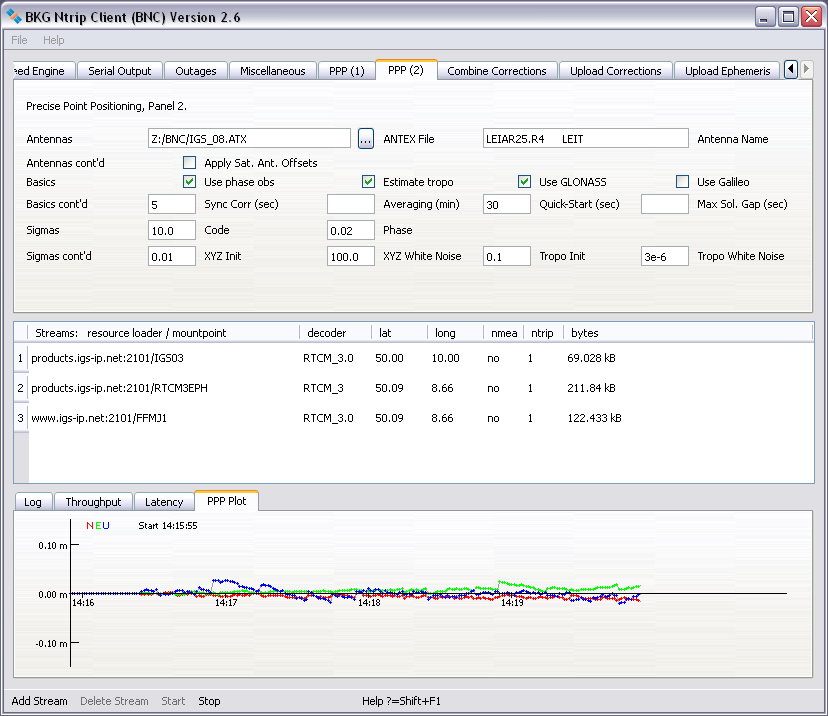
Task: Click Add Stream button
Action: click(40, 701)
